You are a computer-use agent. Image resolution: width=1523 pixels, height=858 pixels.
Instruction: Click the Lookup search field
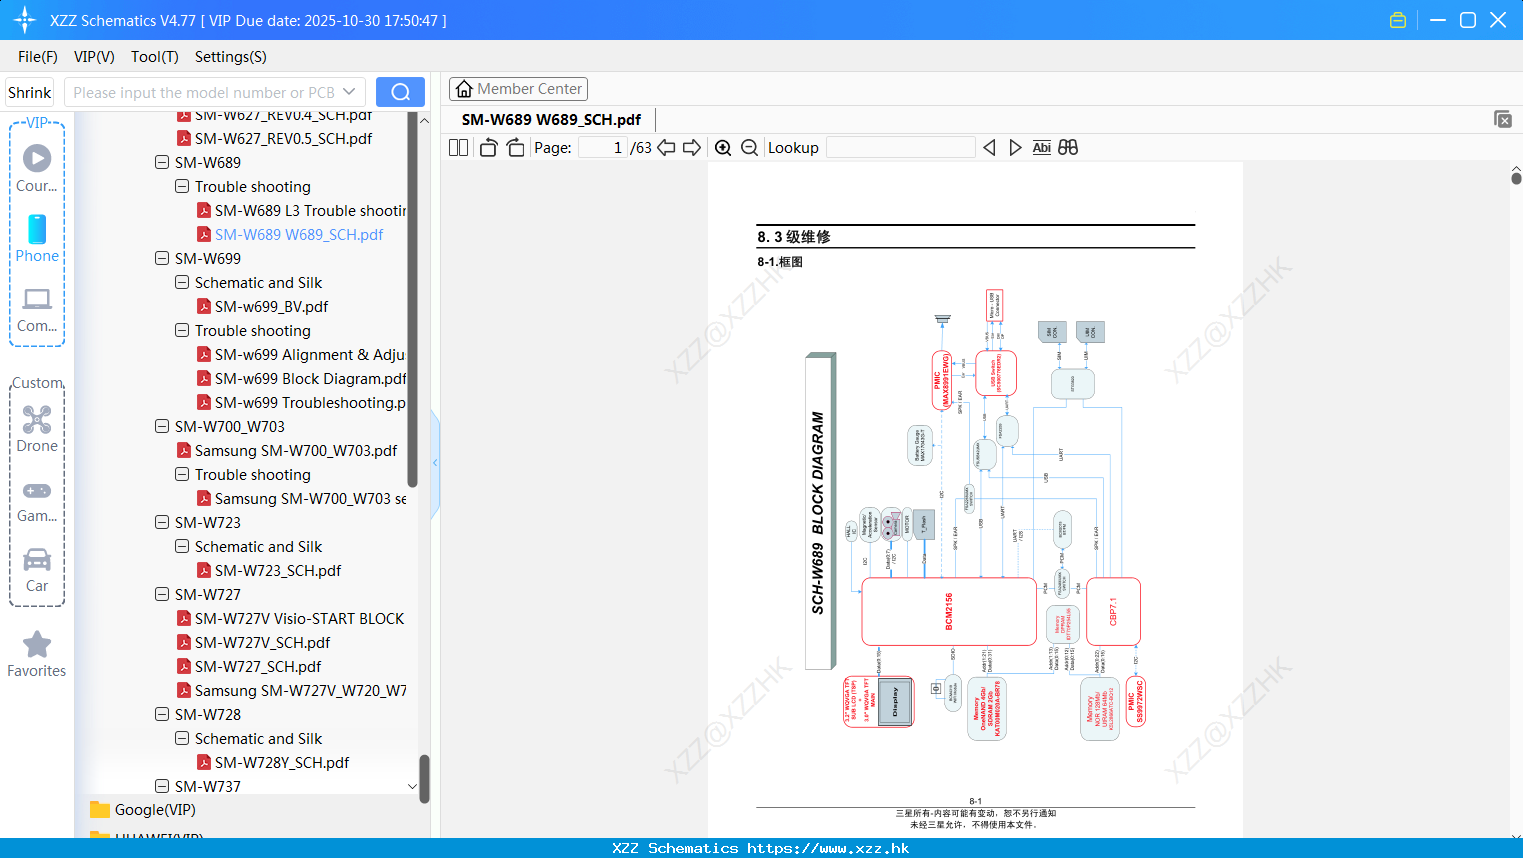tap(901, 148)
